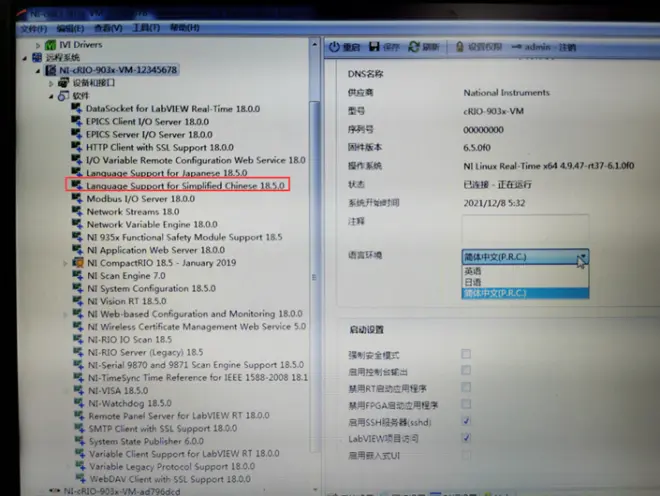
Task: Select Japanese (日语) in locale dropdown list
Action: click(525, 282)
